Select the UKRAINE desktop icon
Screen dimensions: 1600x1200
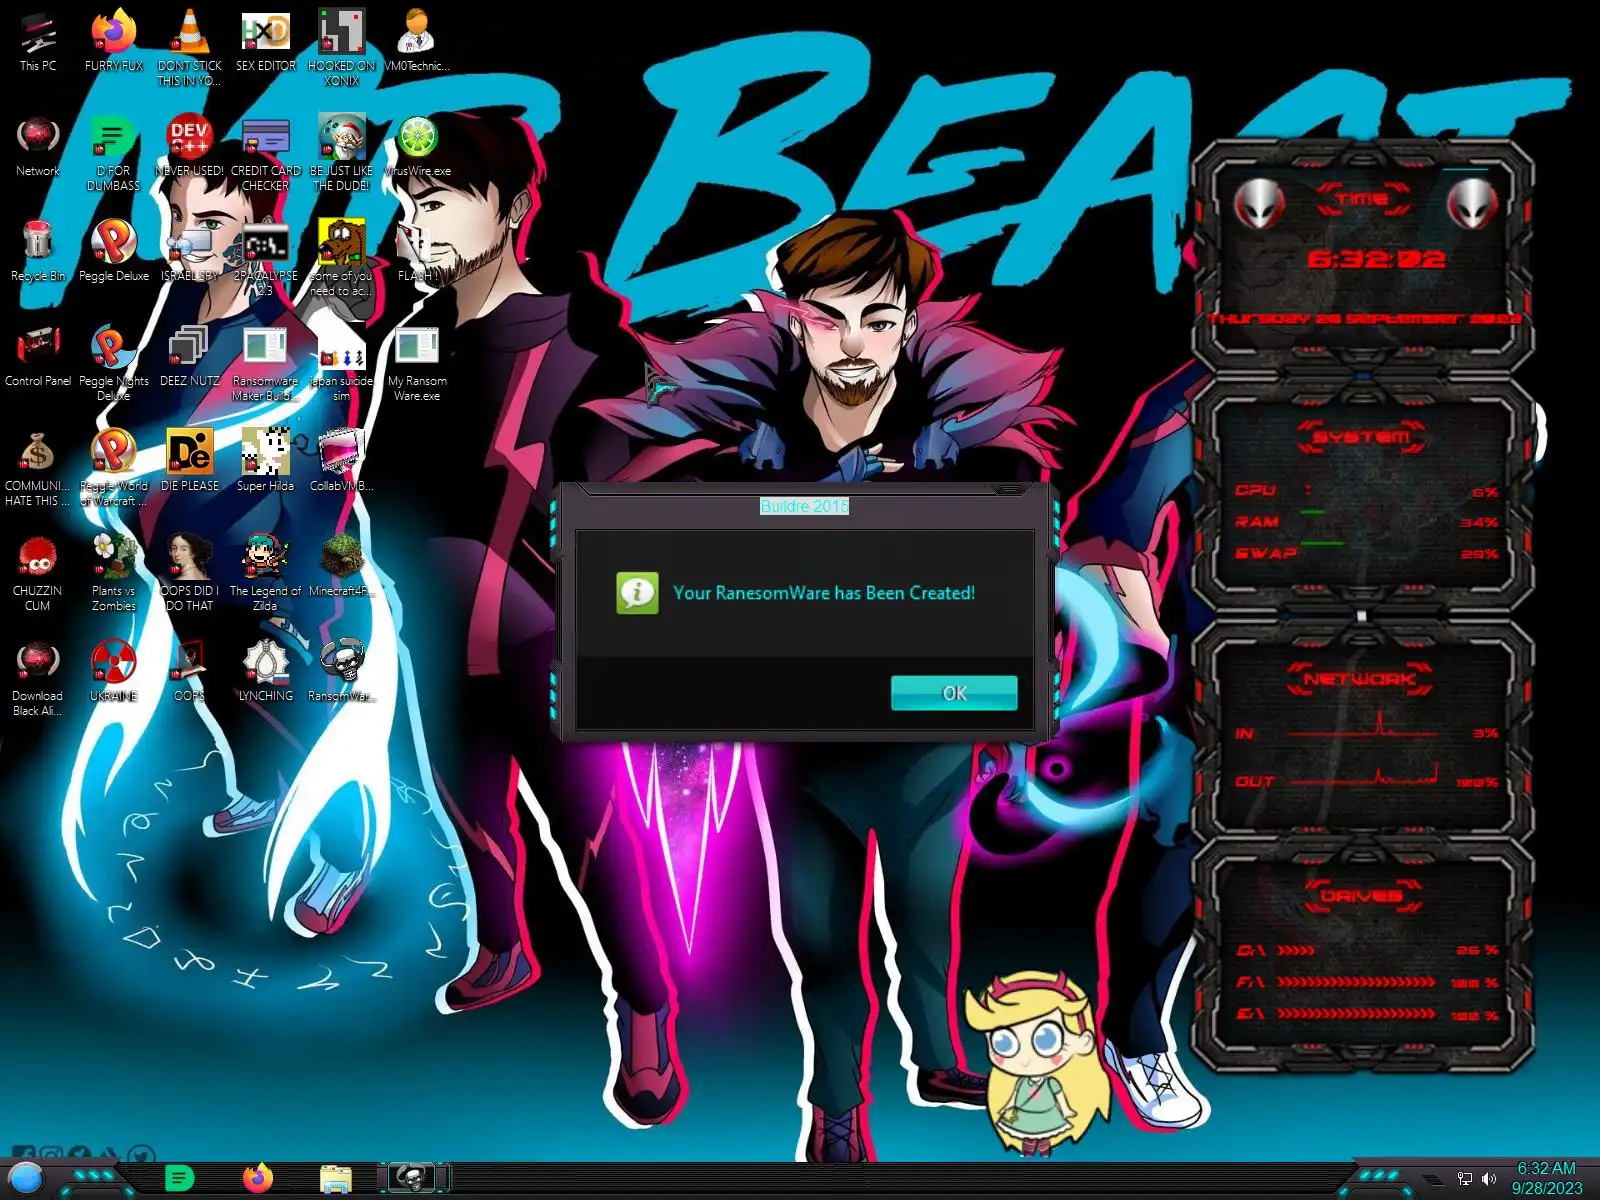click(x=114, y=672)
